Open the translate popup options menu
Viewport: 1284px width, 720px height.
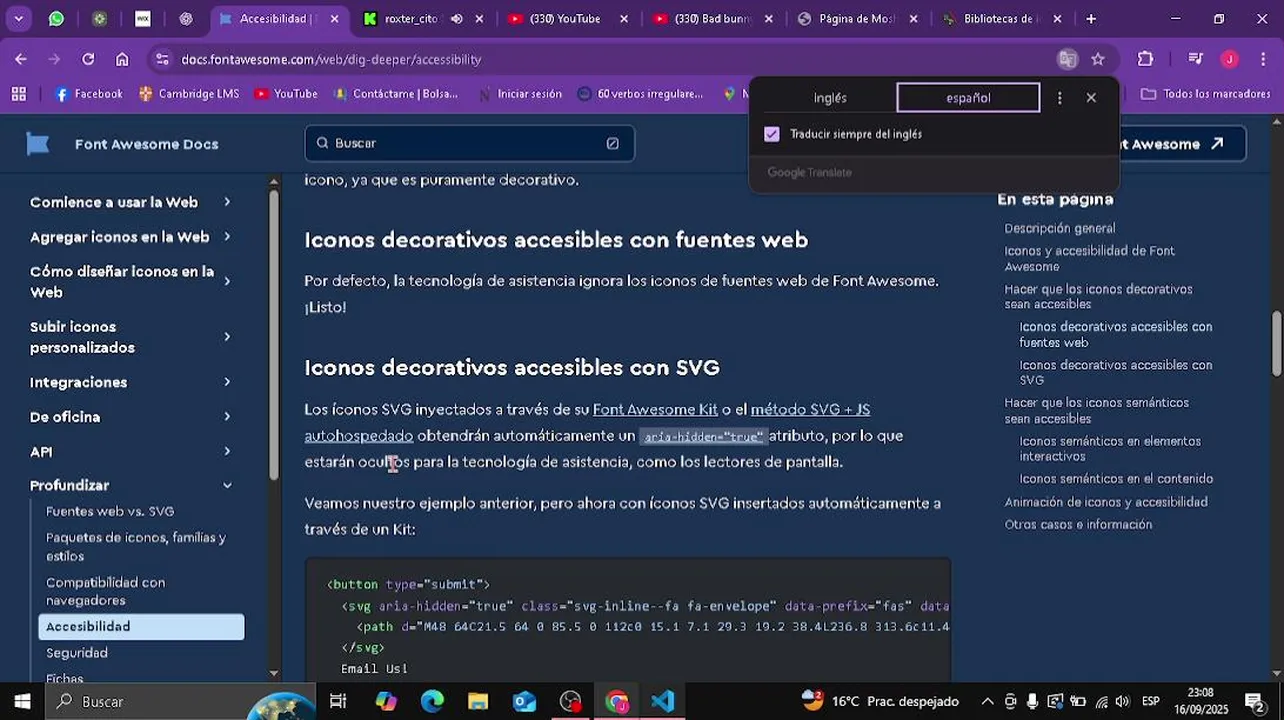tap(1060, 98)
